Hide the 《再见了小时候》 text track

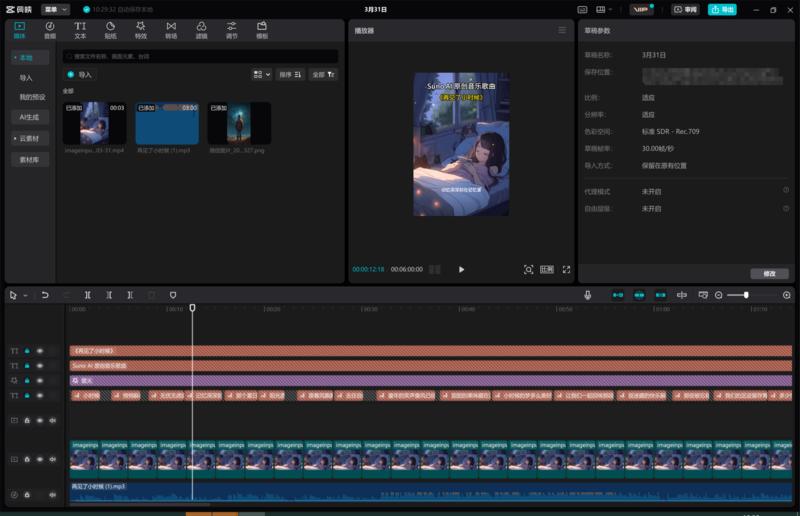pos(41,351)
